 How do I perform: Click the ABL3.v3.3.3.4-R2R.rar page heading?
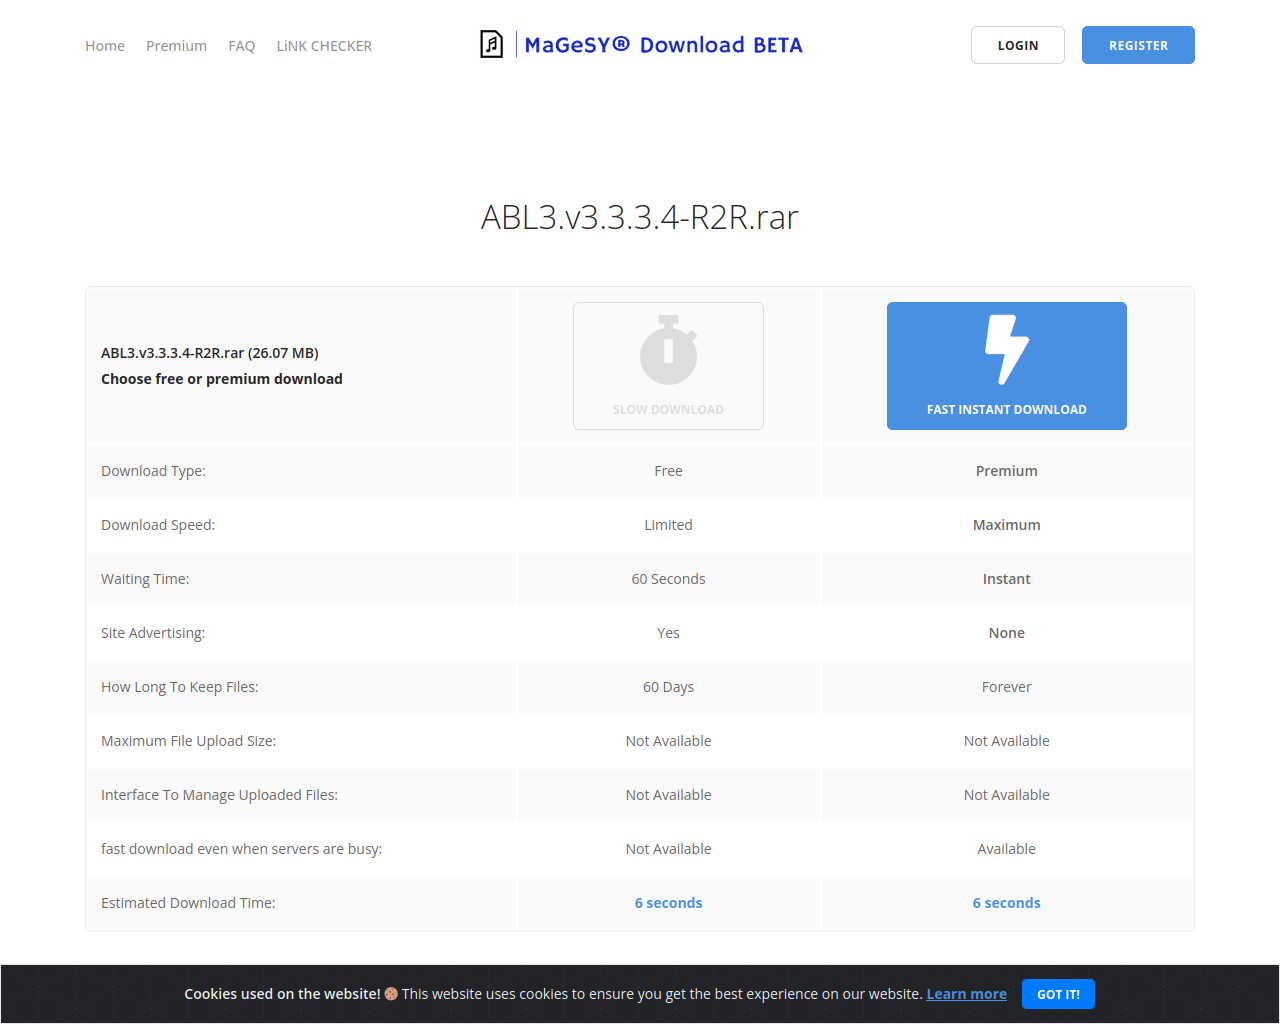pos(640,217)
